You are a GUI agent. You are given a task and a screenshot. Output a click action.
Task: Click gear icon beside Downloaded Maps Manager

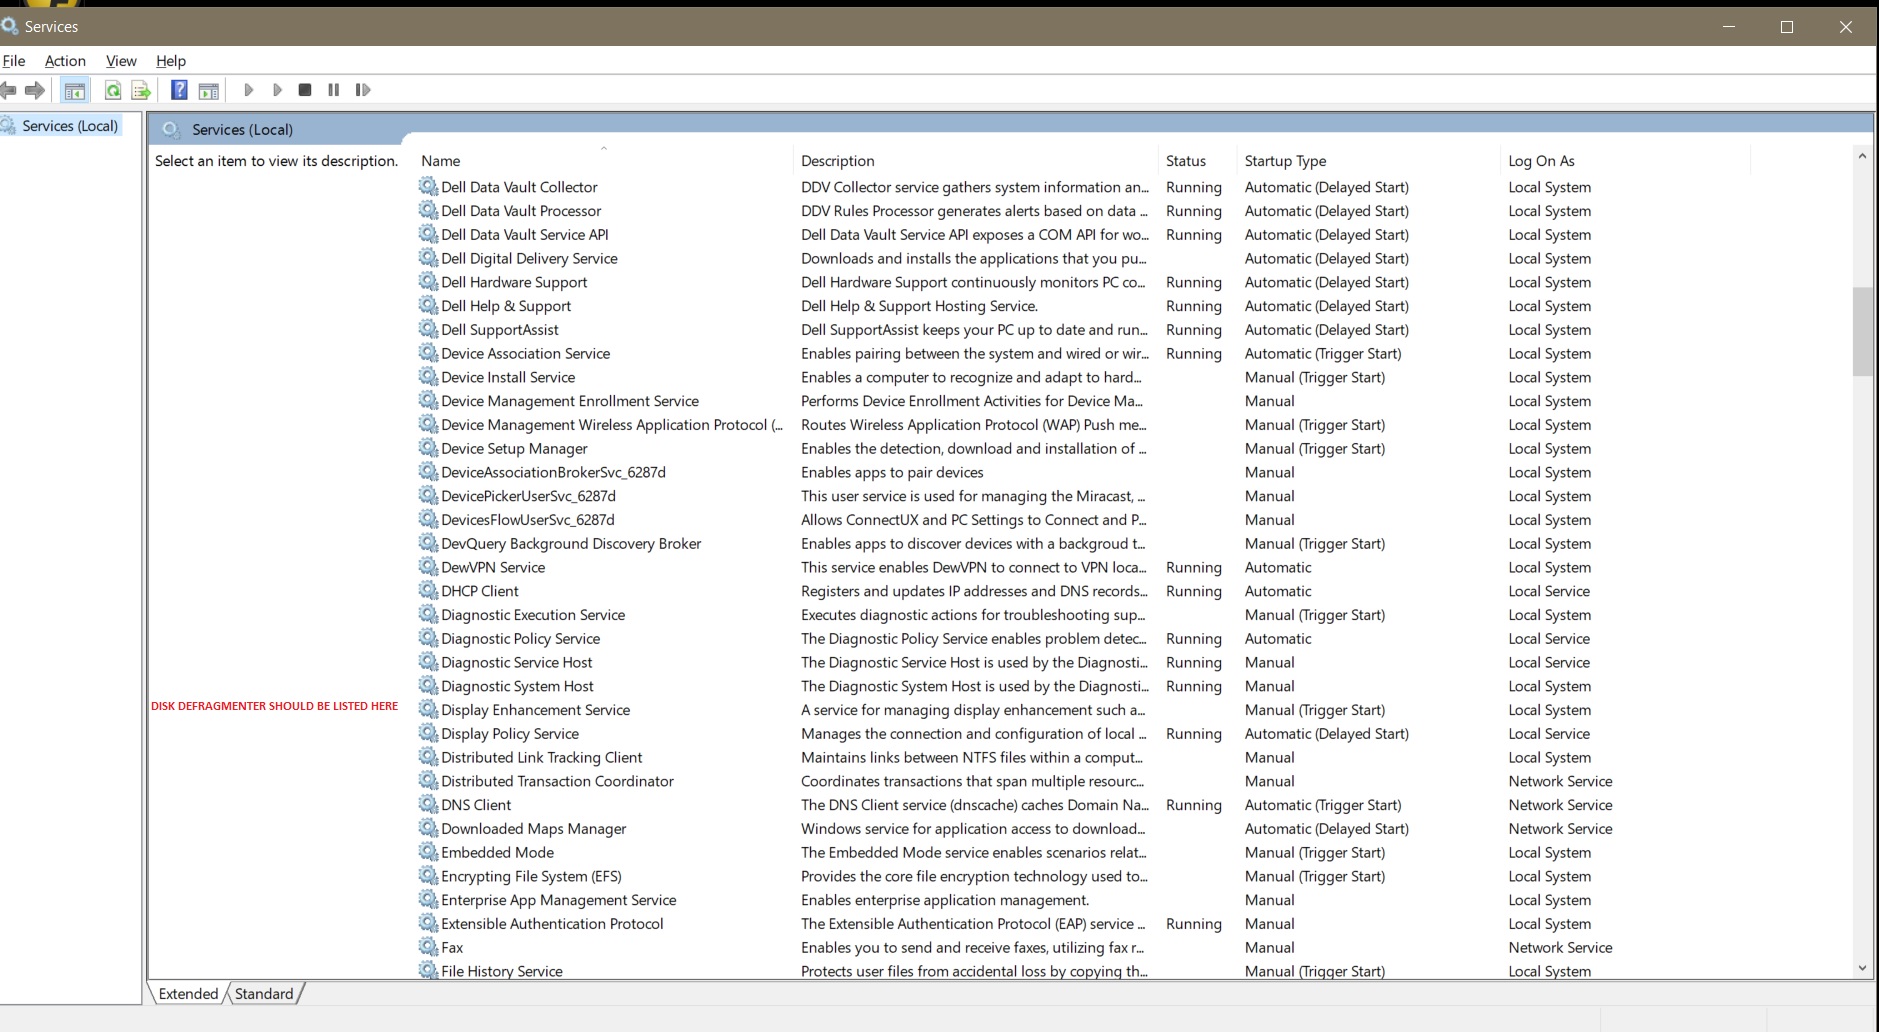[x=428, y=828]
